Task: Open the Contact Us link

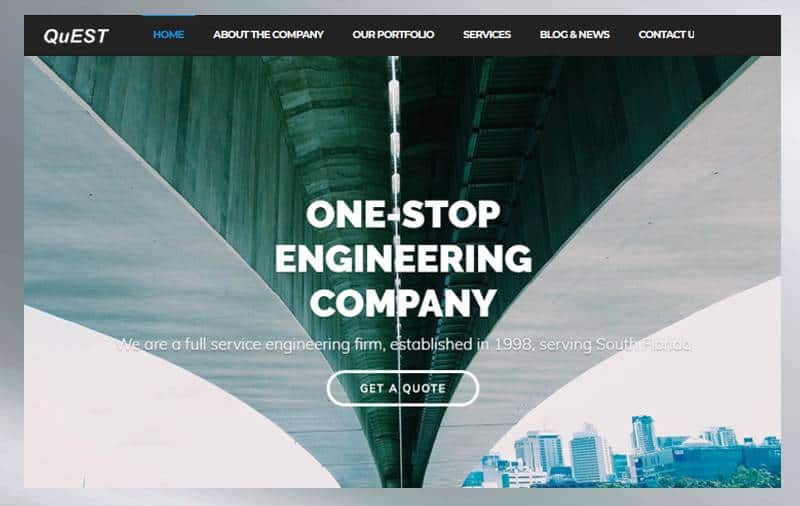Action: (666, 35)
